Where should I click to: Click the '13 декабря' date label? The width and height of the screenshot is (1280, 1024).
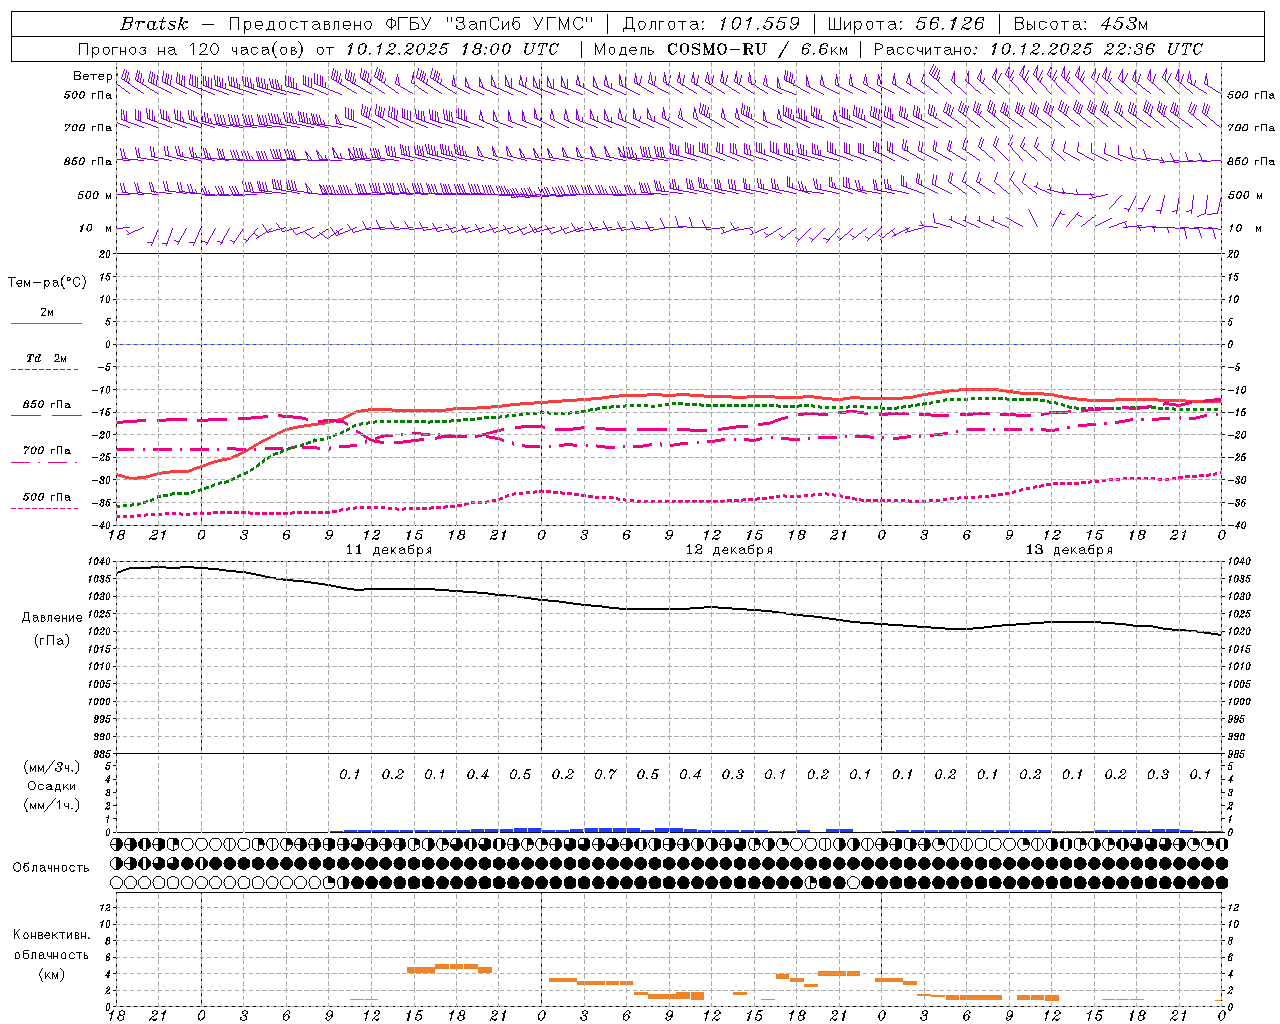[x=1069, y=549]
